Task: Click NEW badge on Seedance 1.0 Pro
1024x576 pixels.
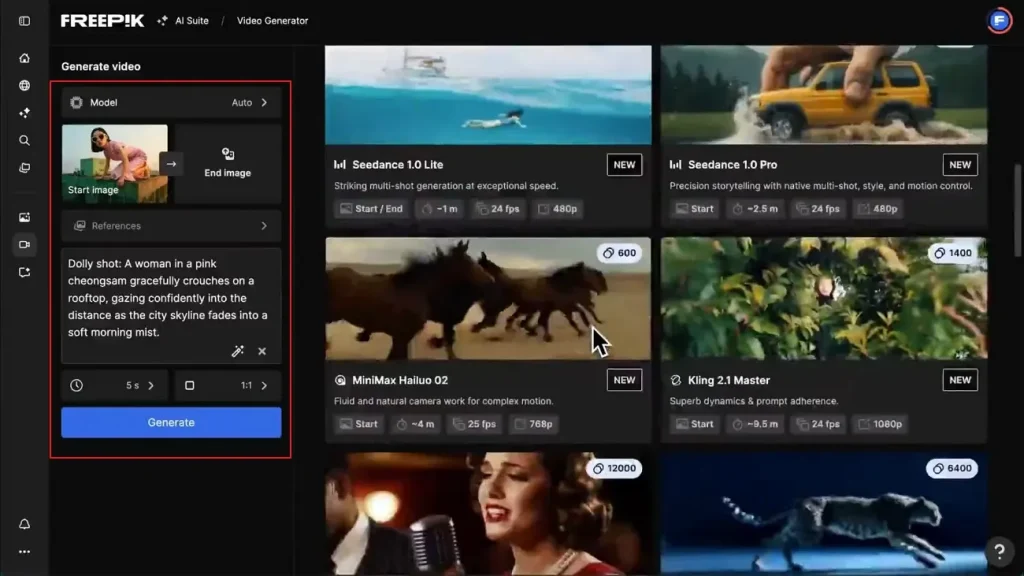Action: point(960,165)
